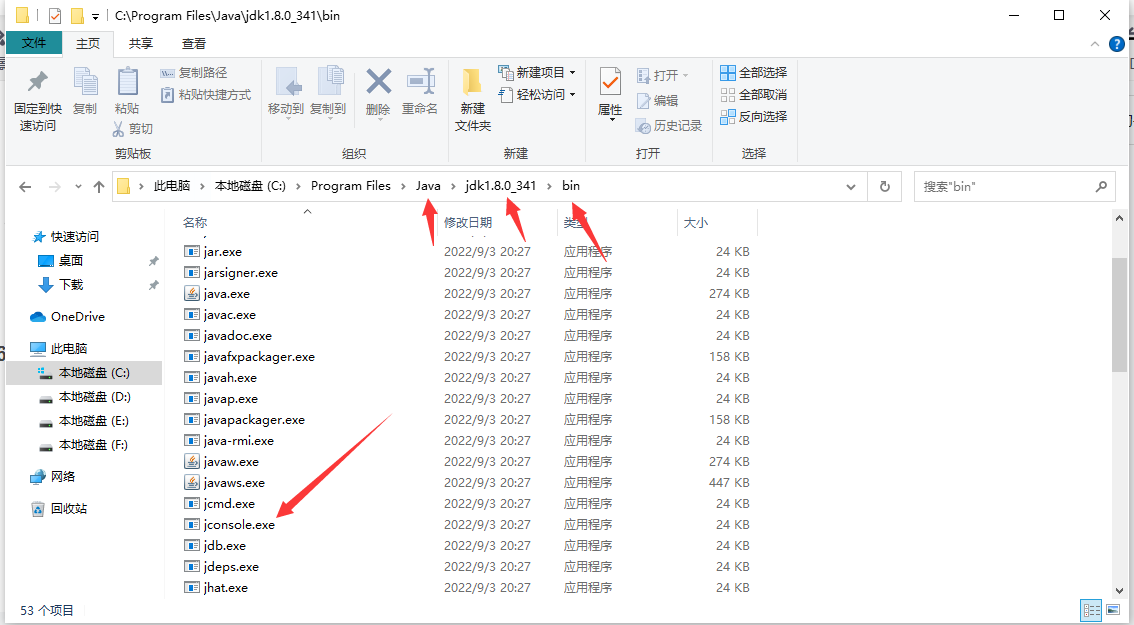Open the Move To (移动到) icon
The height and width of the screenshot is (625, 1134).
pos(288,81)
